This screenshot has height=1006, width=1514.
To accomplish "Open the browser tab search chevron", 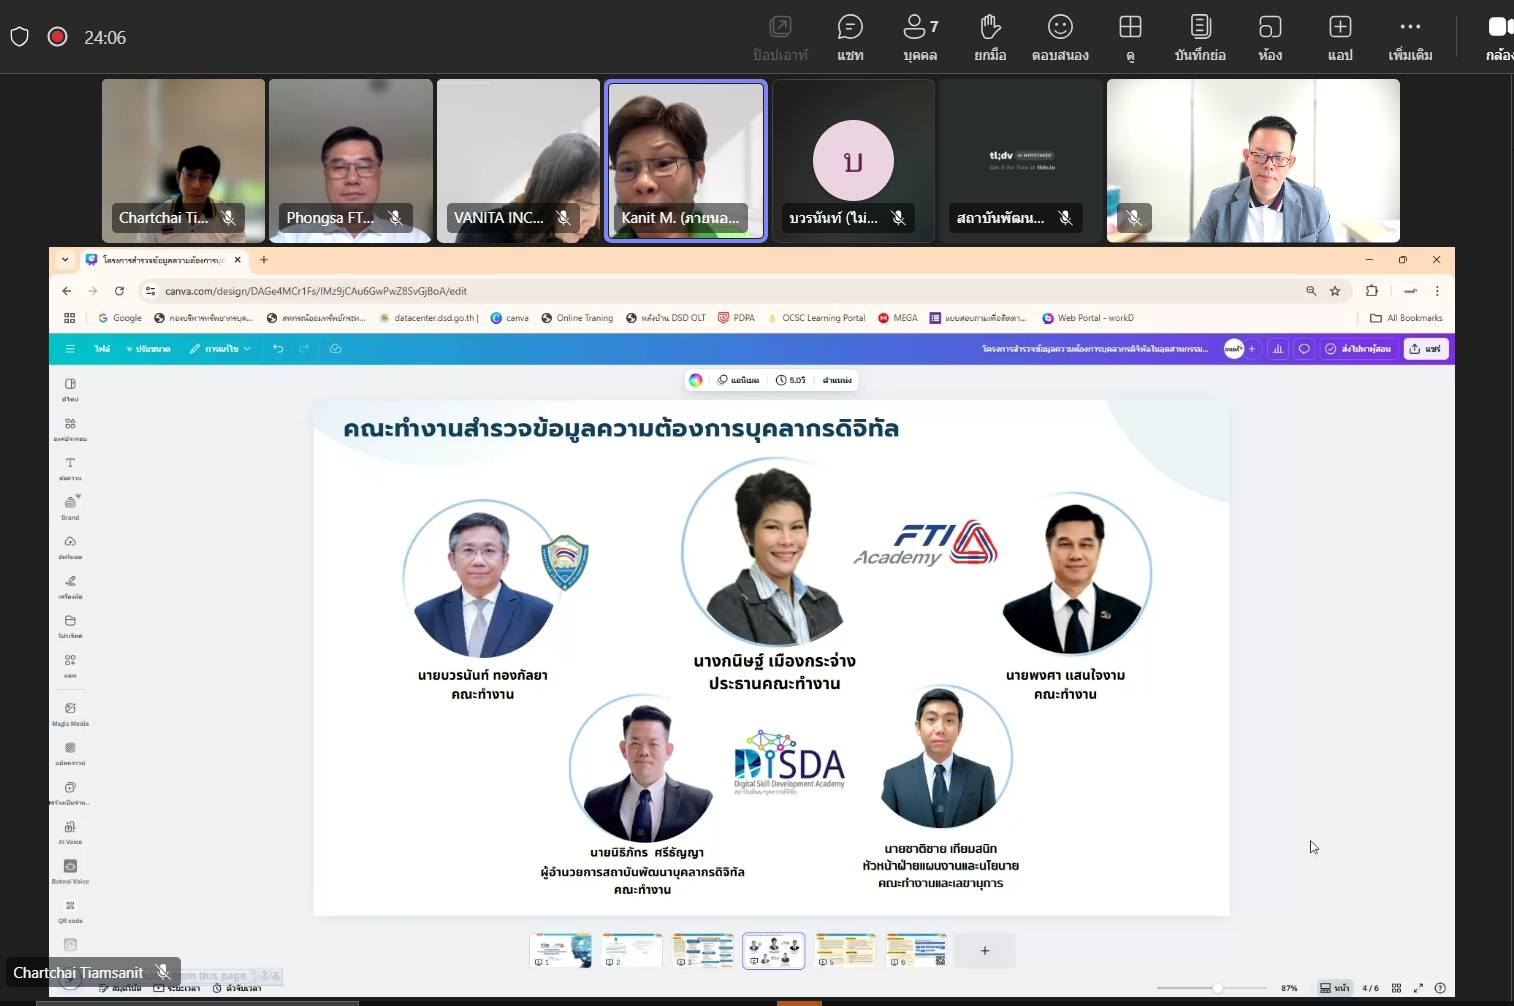I will click(65, 260).
